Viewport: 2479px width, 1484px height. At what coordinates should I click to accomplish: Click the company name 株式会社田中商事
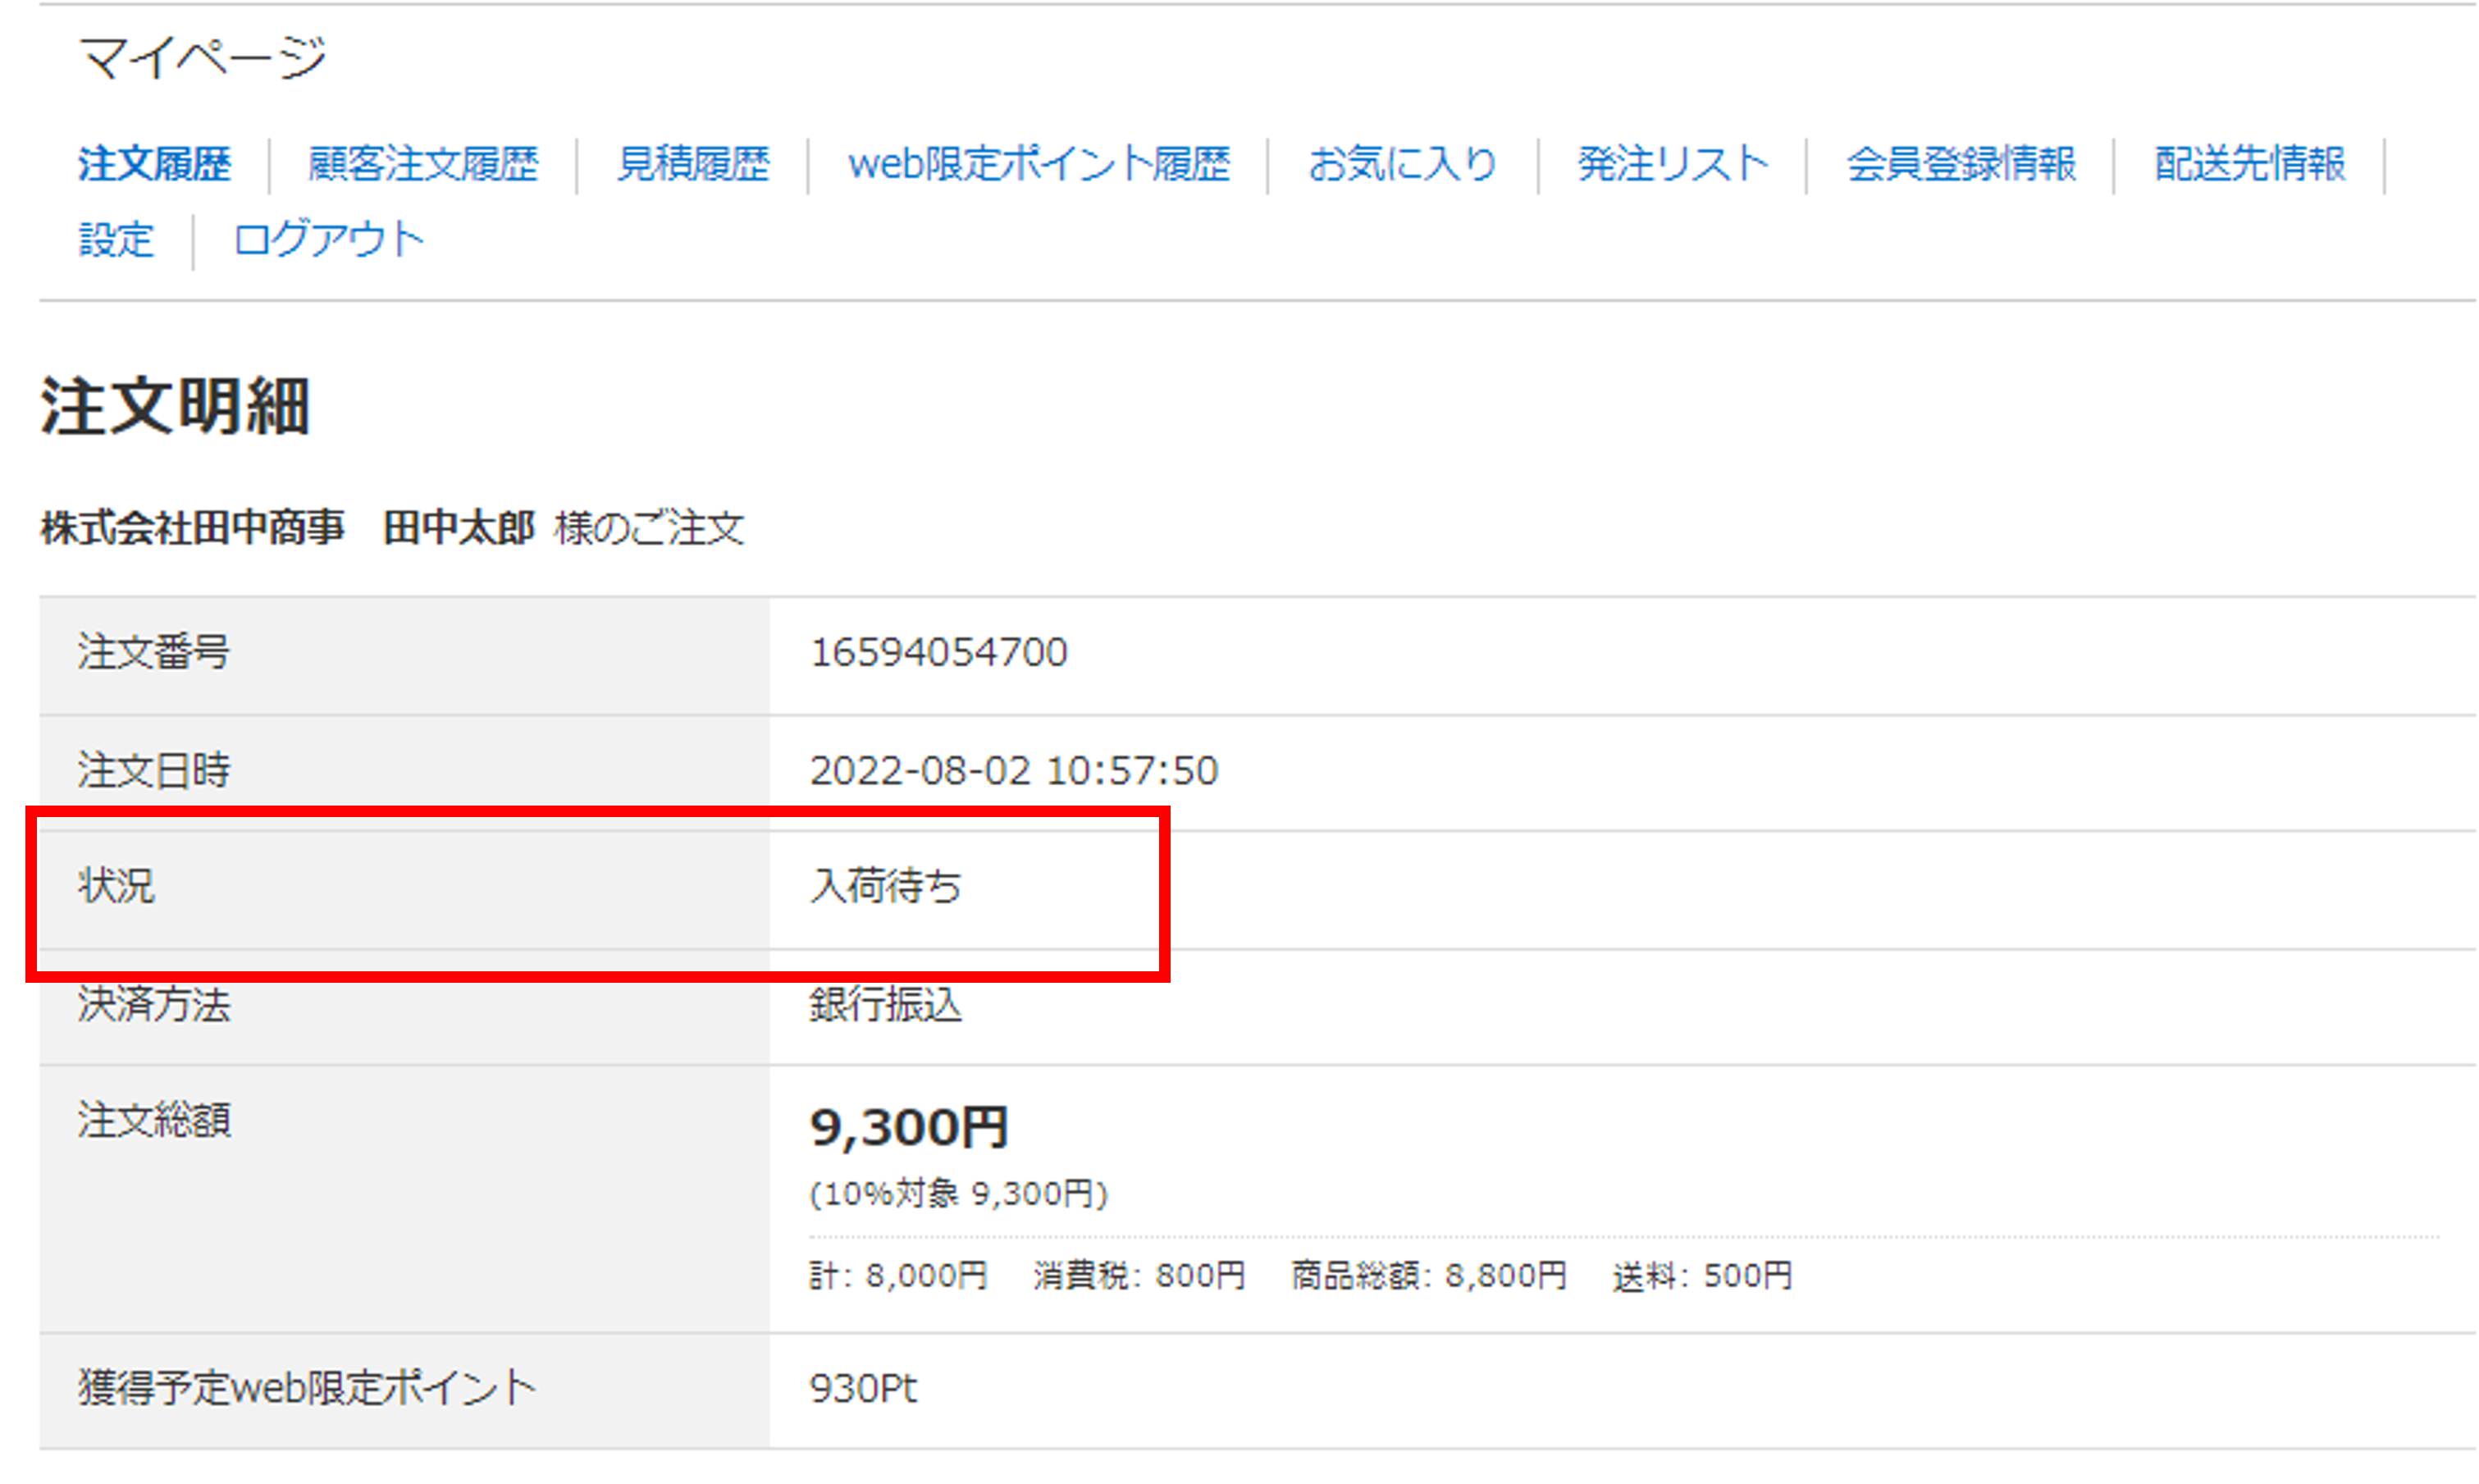pos(193,528)
